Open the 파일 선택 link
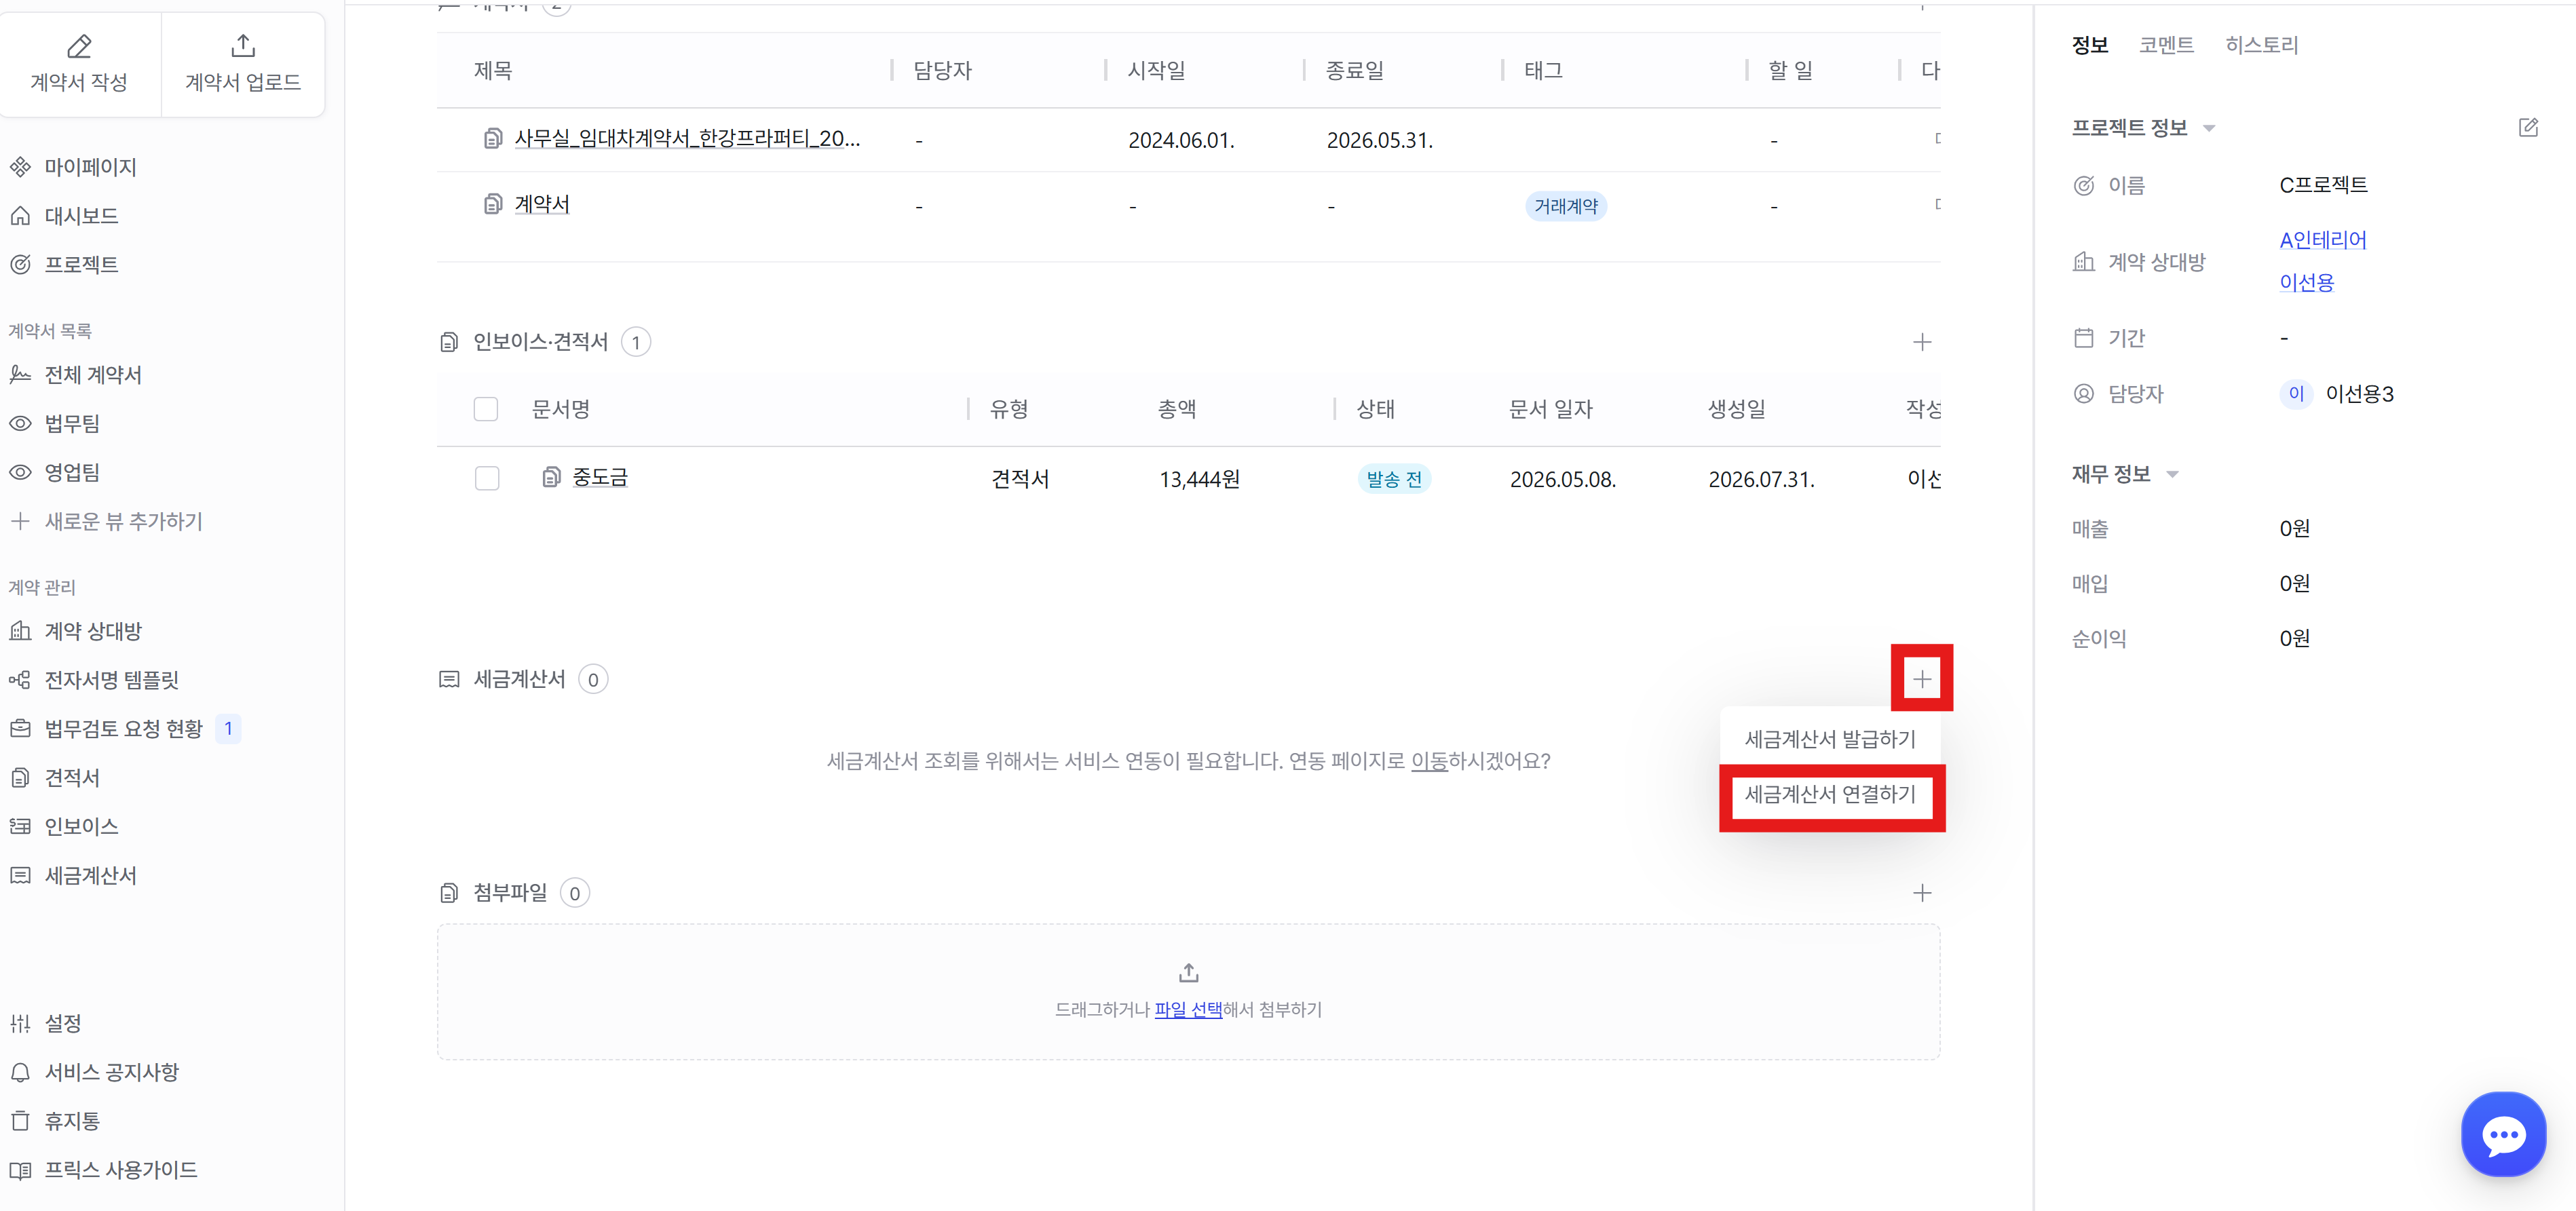 coord(1188,1009)
